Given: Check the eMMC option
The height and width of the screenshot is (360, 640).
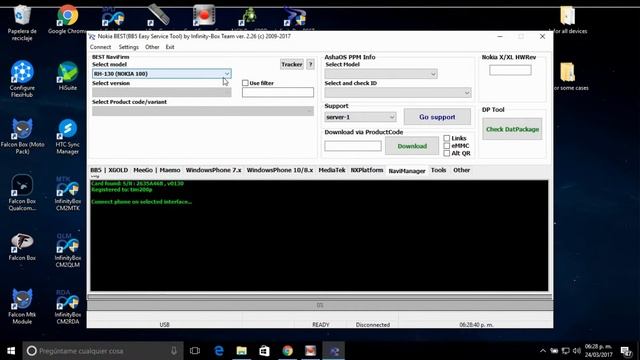Looking at the screenshot, I should (x=447, y=146).
